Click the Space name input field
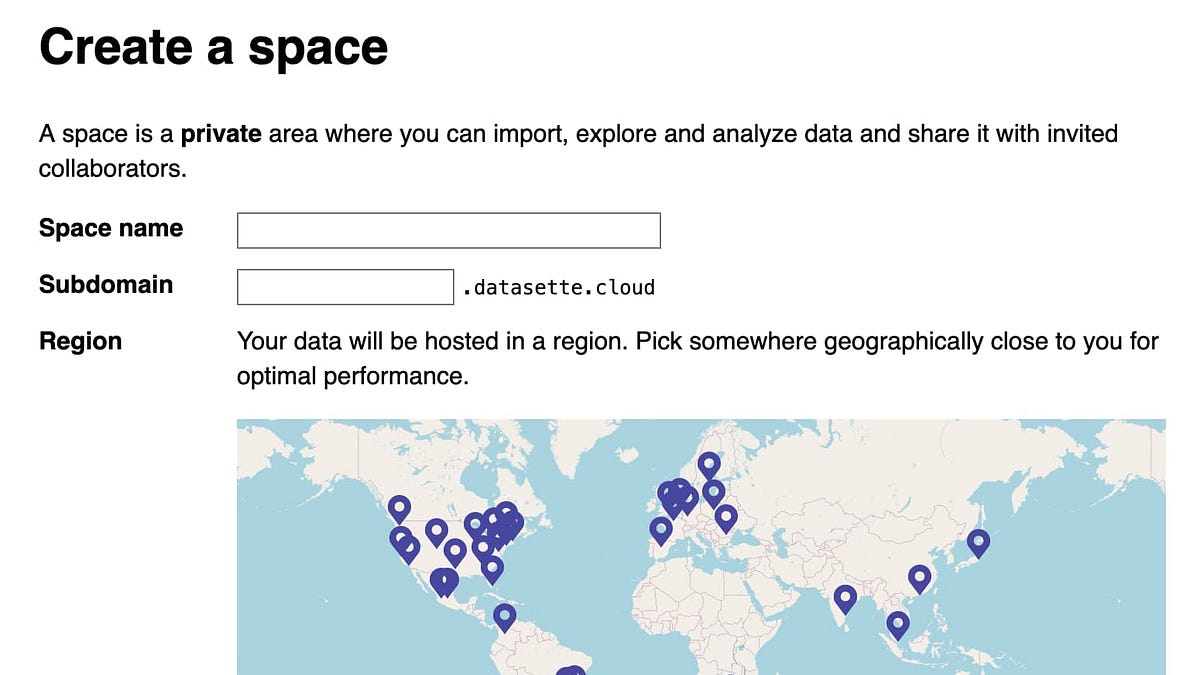1200x675 pixels. click(x=448, y=230)
